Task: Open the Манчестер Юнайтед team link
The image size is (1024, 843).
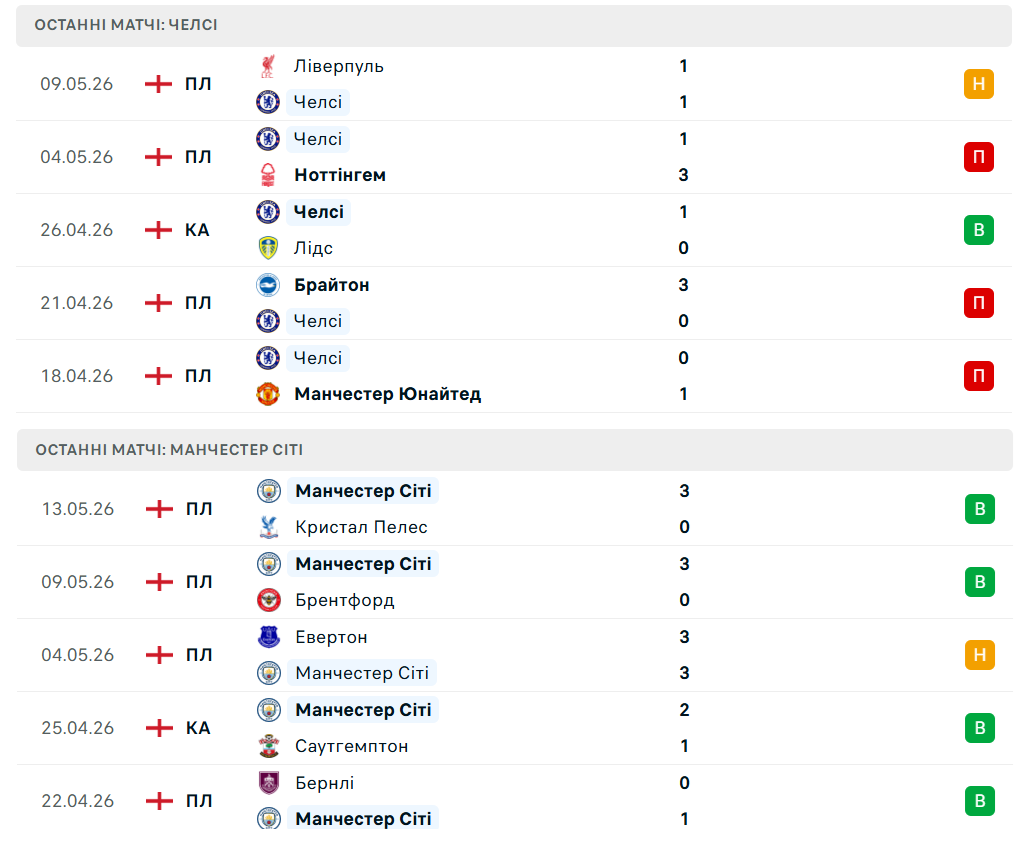Action: pos(387,394)
